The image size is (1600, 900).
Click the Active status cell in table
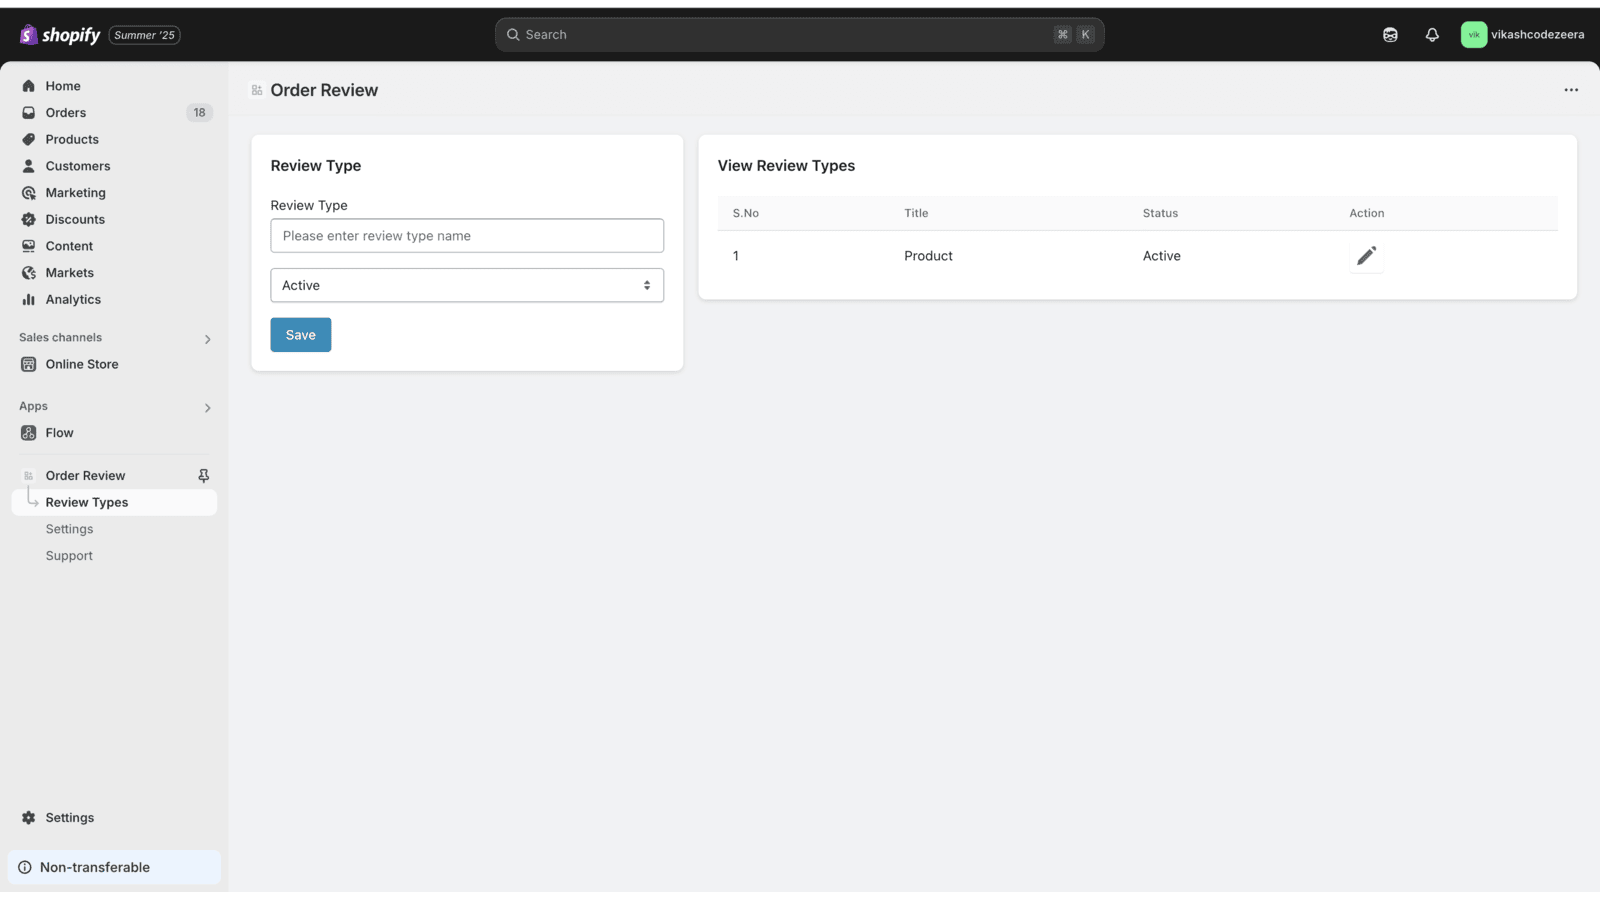(1161, 256)
